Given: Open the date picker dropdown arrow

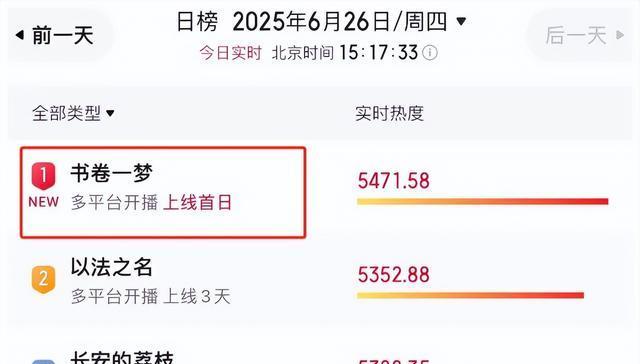Looking at the screenshot, I should click(x=461, y=21).
